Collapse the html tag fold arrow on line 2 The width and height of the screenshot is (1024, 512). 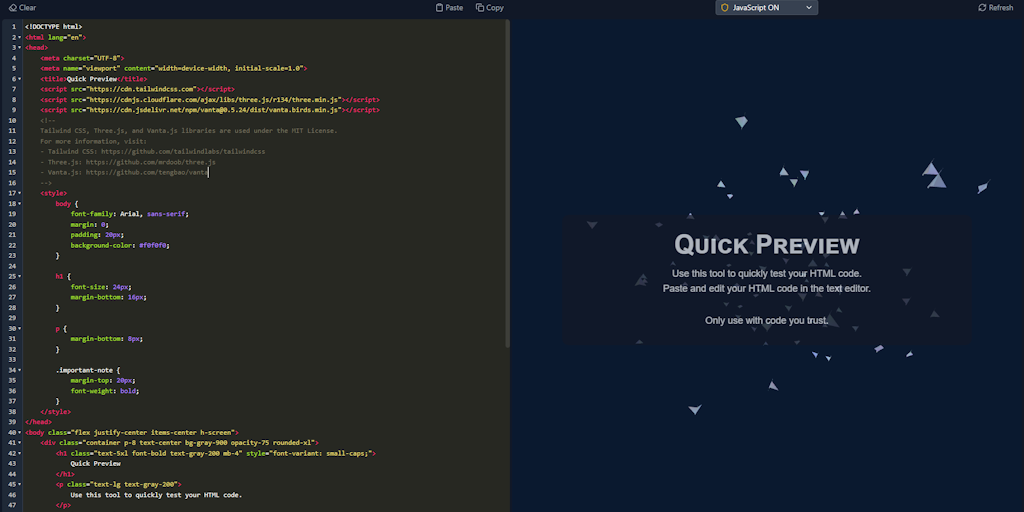19,37
